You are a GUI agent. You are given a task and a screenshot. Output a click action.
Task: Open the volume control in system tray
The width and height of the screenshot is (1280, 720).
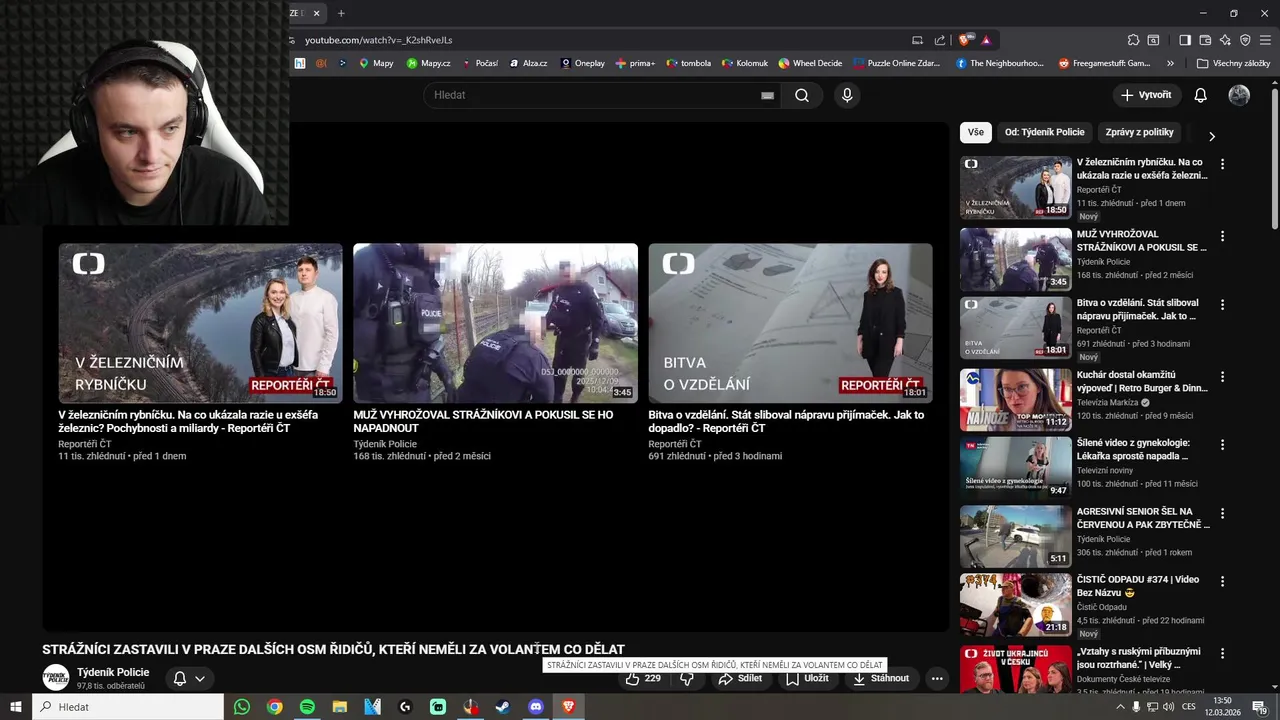pyautogui.click(x=1168, y=707)
